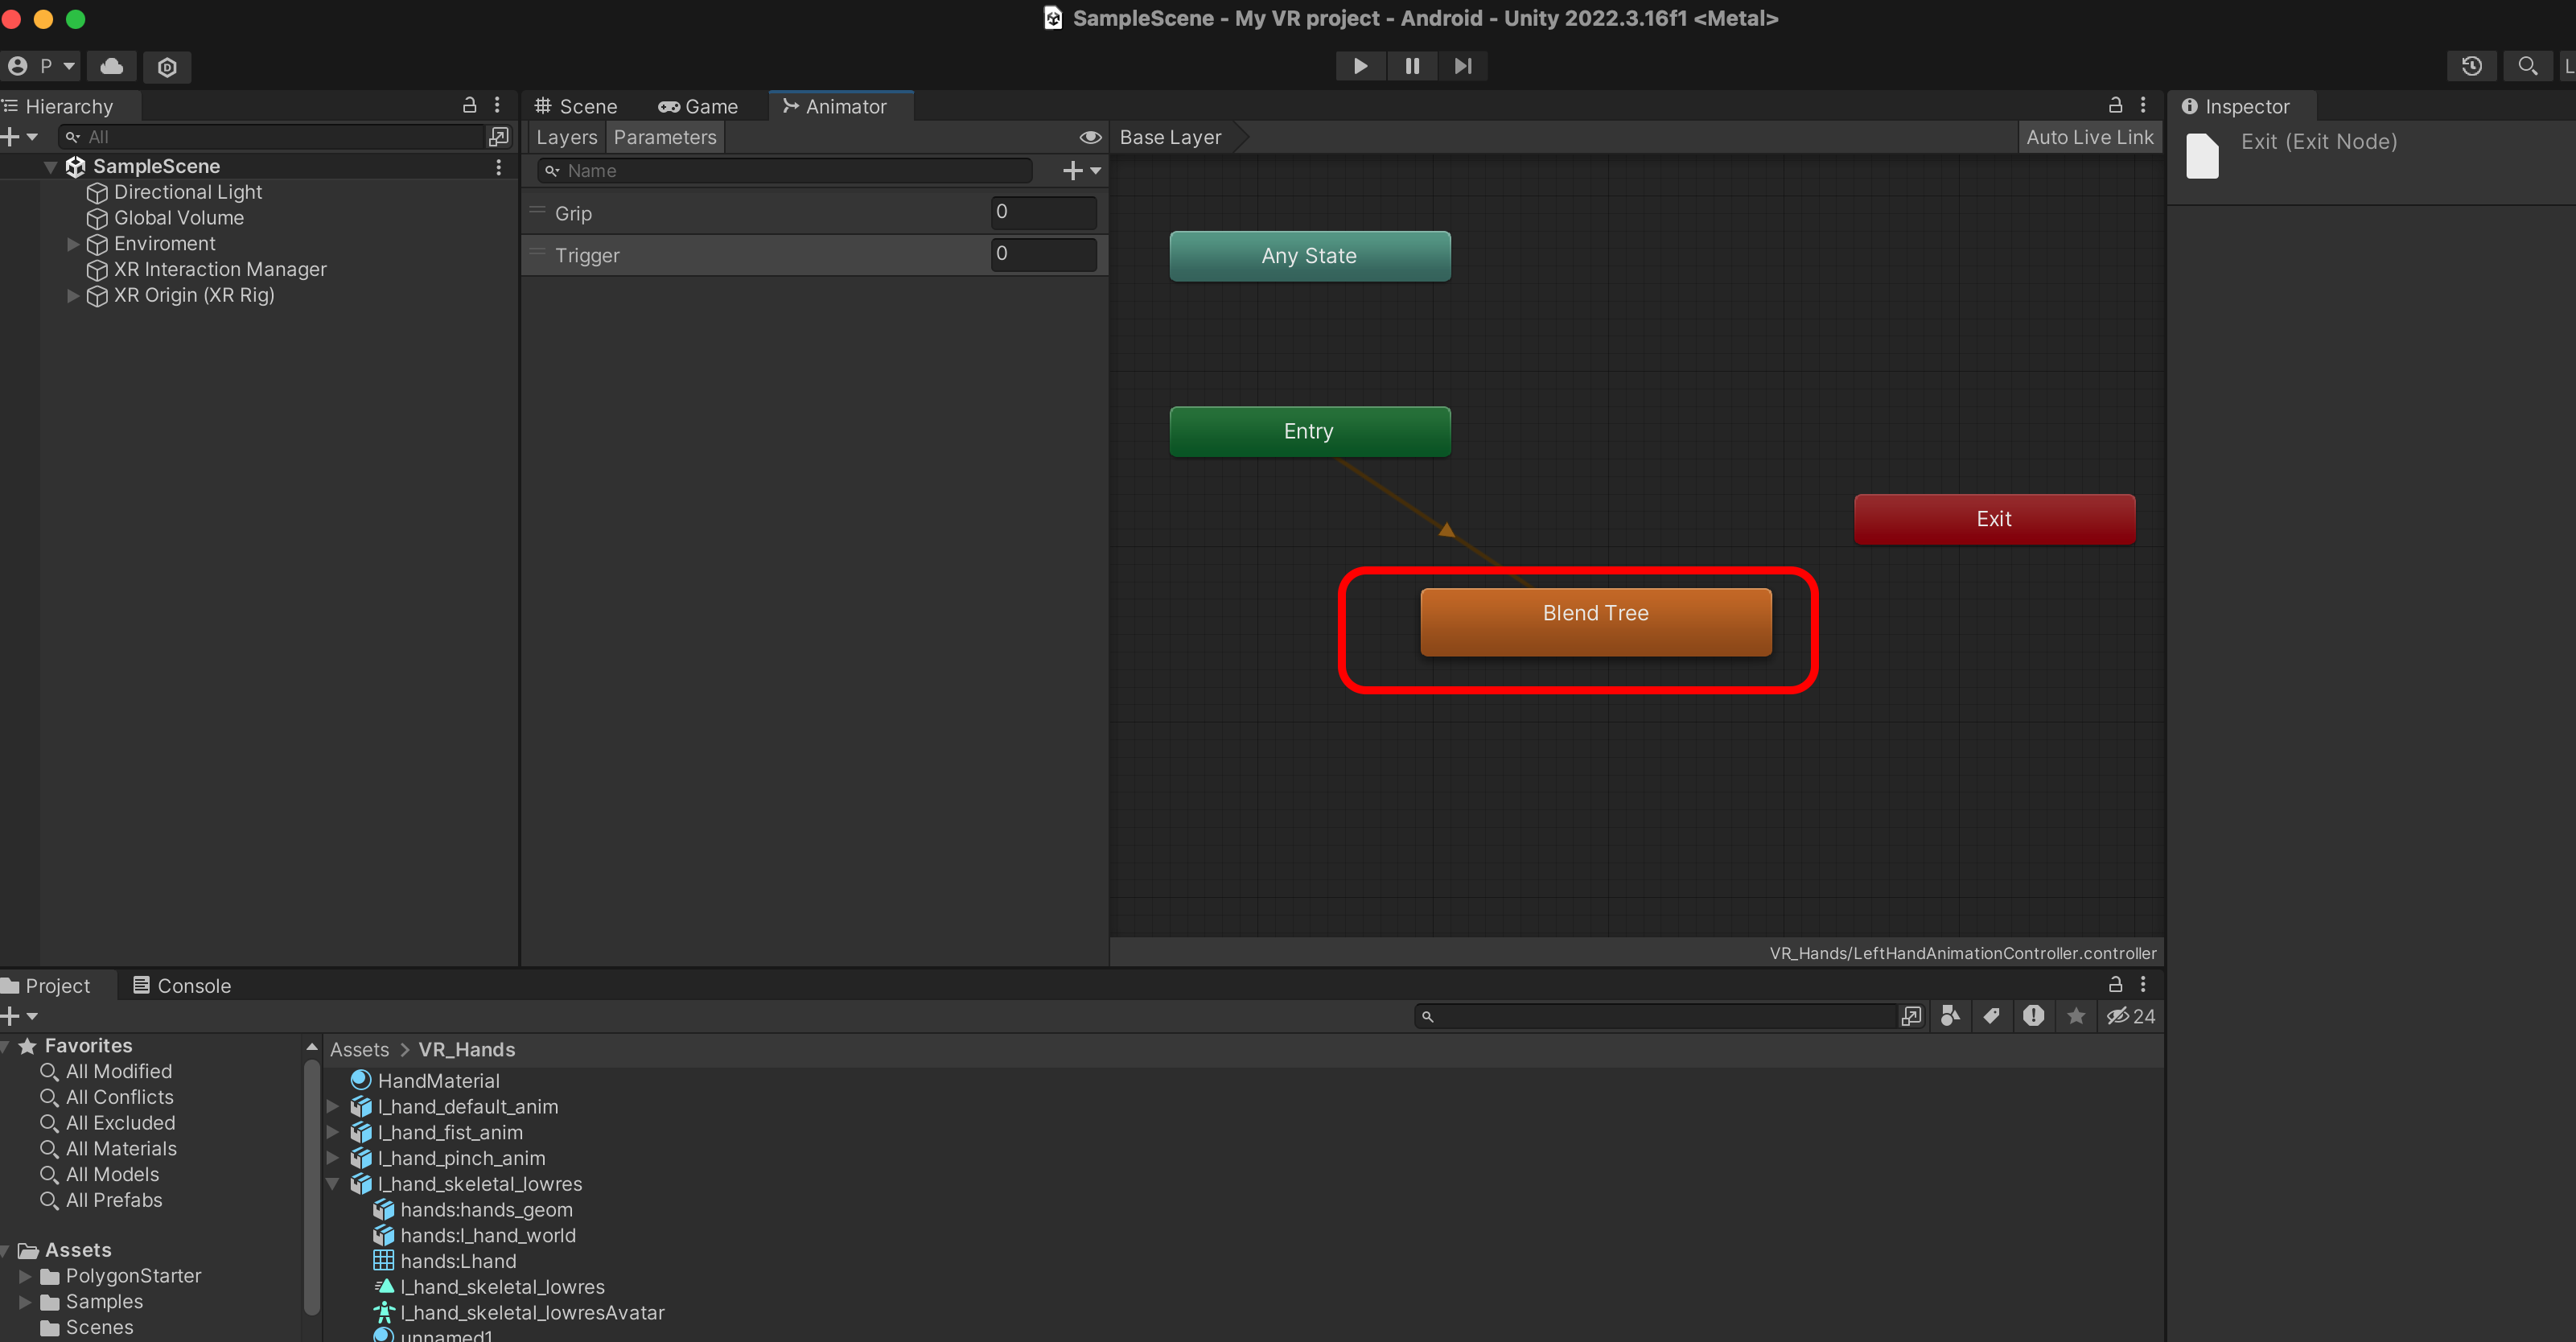The height and width of the screenshot is (1342, 2576).
Task: Click the global search magnifier icon
Action: tap(2527, 66)
